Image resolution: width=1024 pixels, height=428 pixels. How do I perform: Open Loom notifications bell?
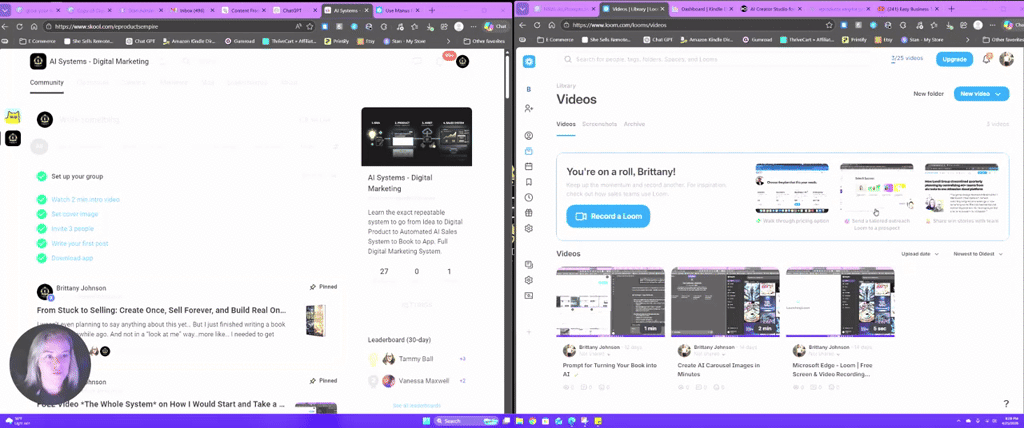[x=986, y=59]
